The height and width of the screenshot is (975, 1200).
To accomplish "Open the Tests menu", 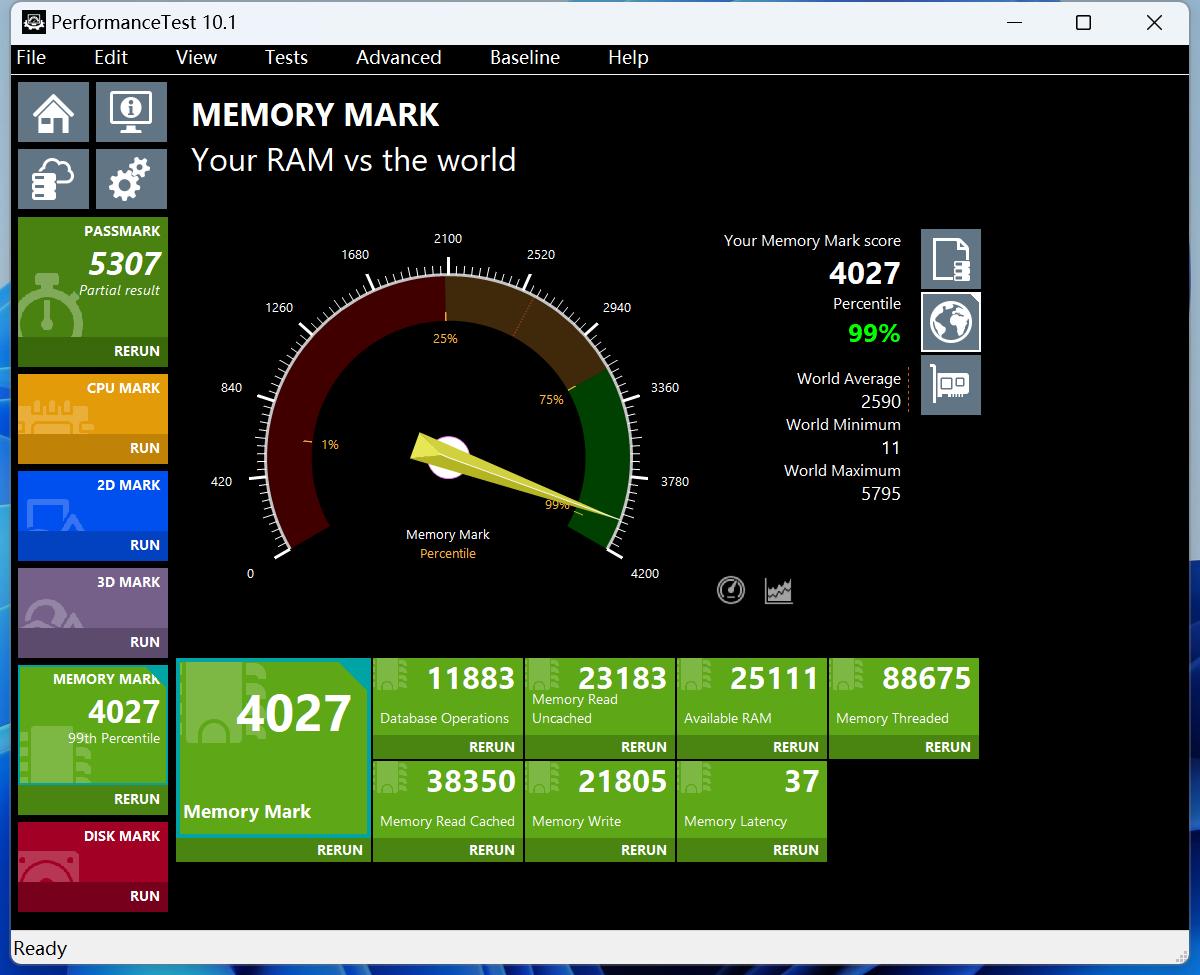I will (x=286, y=57).
